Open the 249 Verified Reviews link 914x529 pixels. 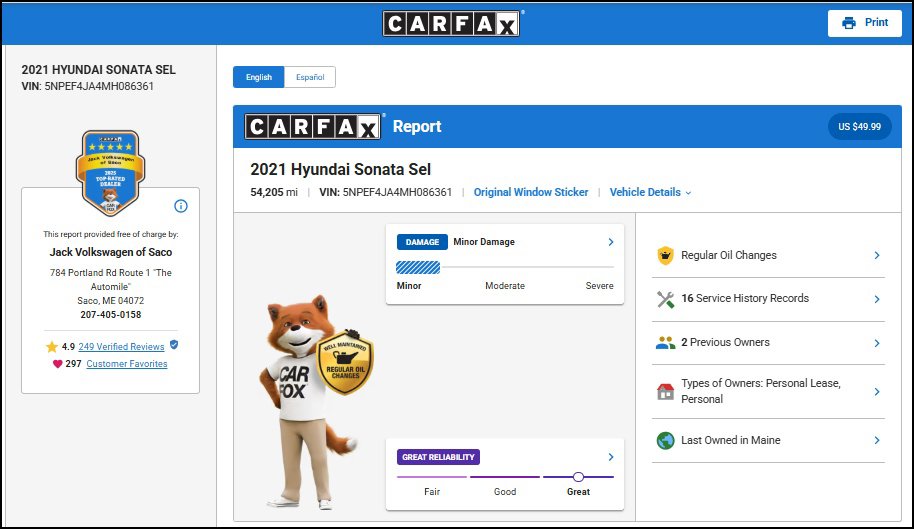[x=121, y=347]
